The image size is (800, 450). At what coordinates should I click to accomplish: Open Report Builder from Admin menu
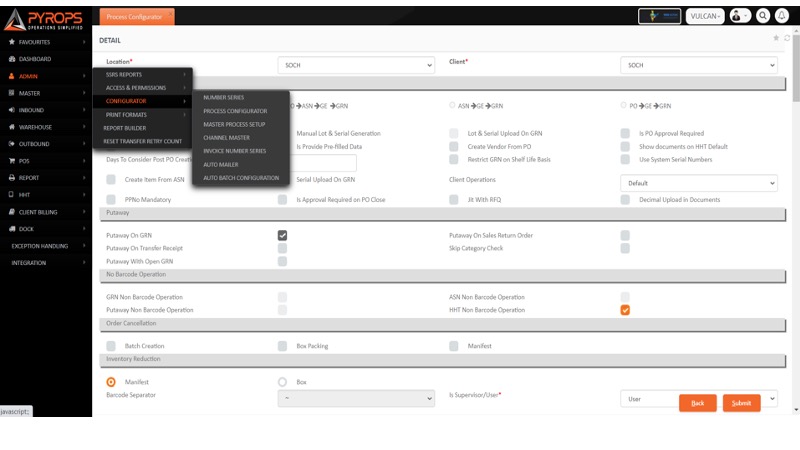124,128
